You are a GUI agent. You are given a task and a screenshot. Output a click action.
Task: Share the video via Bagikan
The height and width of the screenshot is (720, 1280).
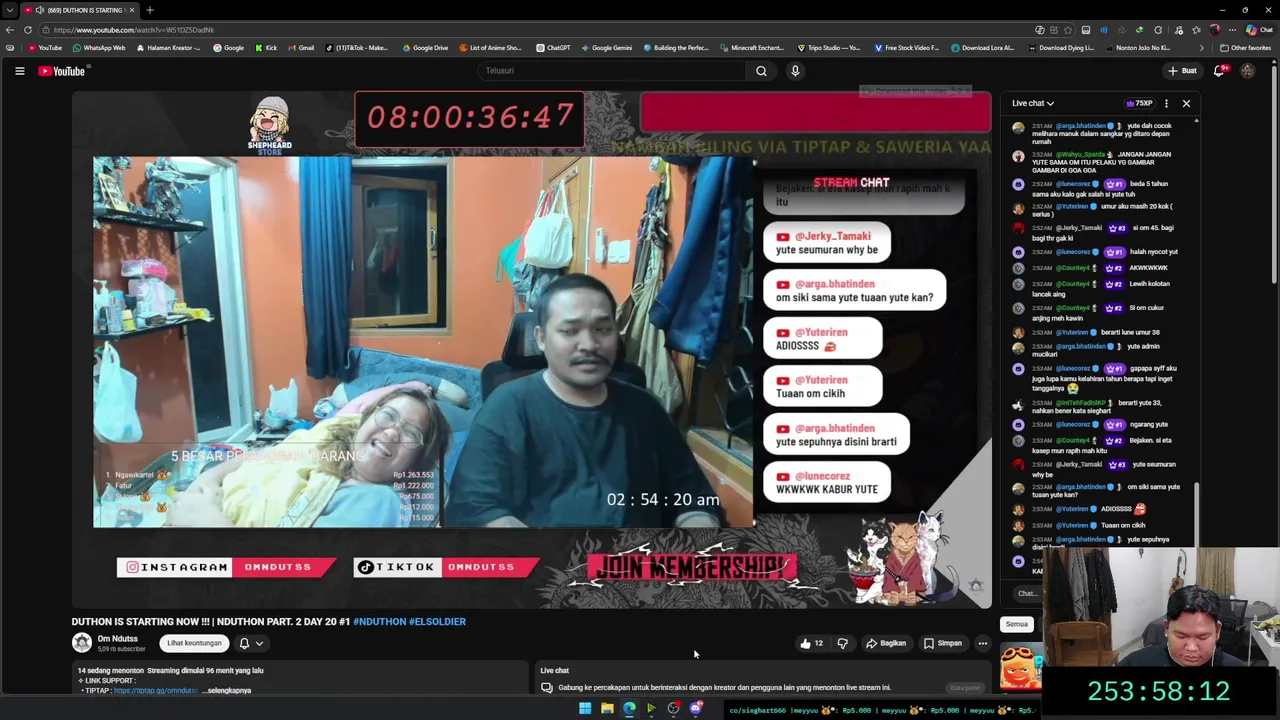(886, 643)
